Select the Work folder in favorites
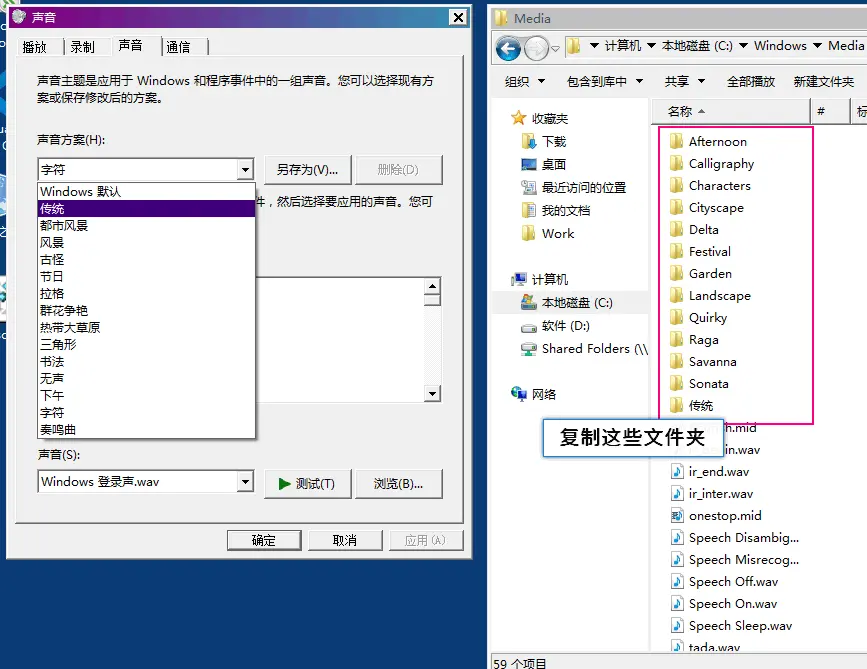Viewport: 867px width, 669px height. click(548, 233)
